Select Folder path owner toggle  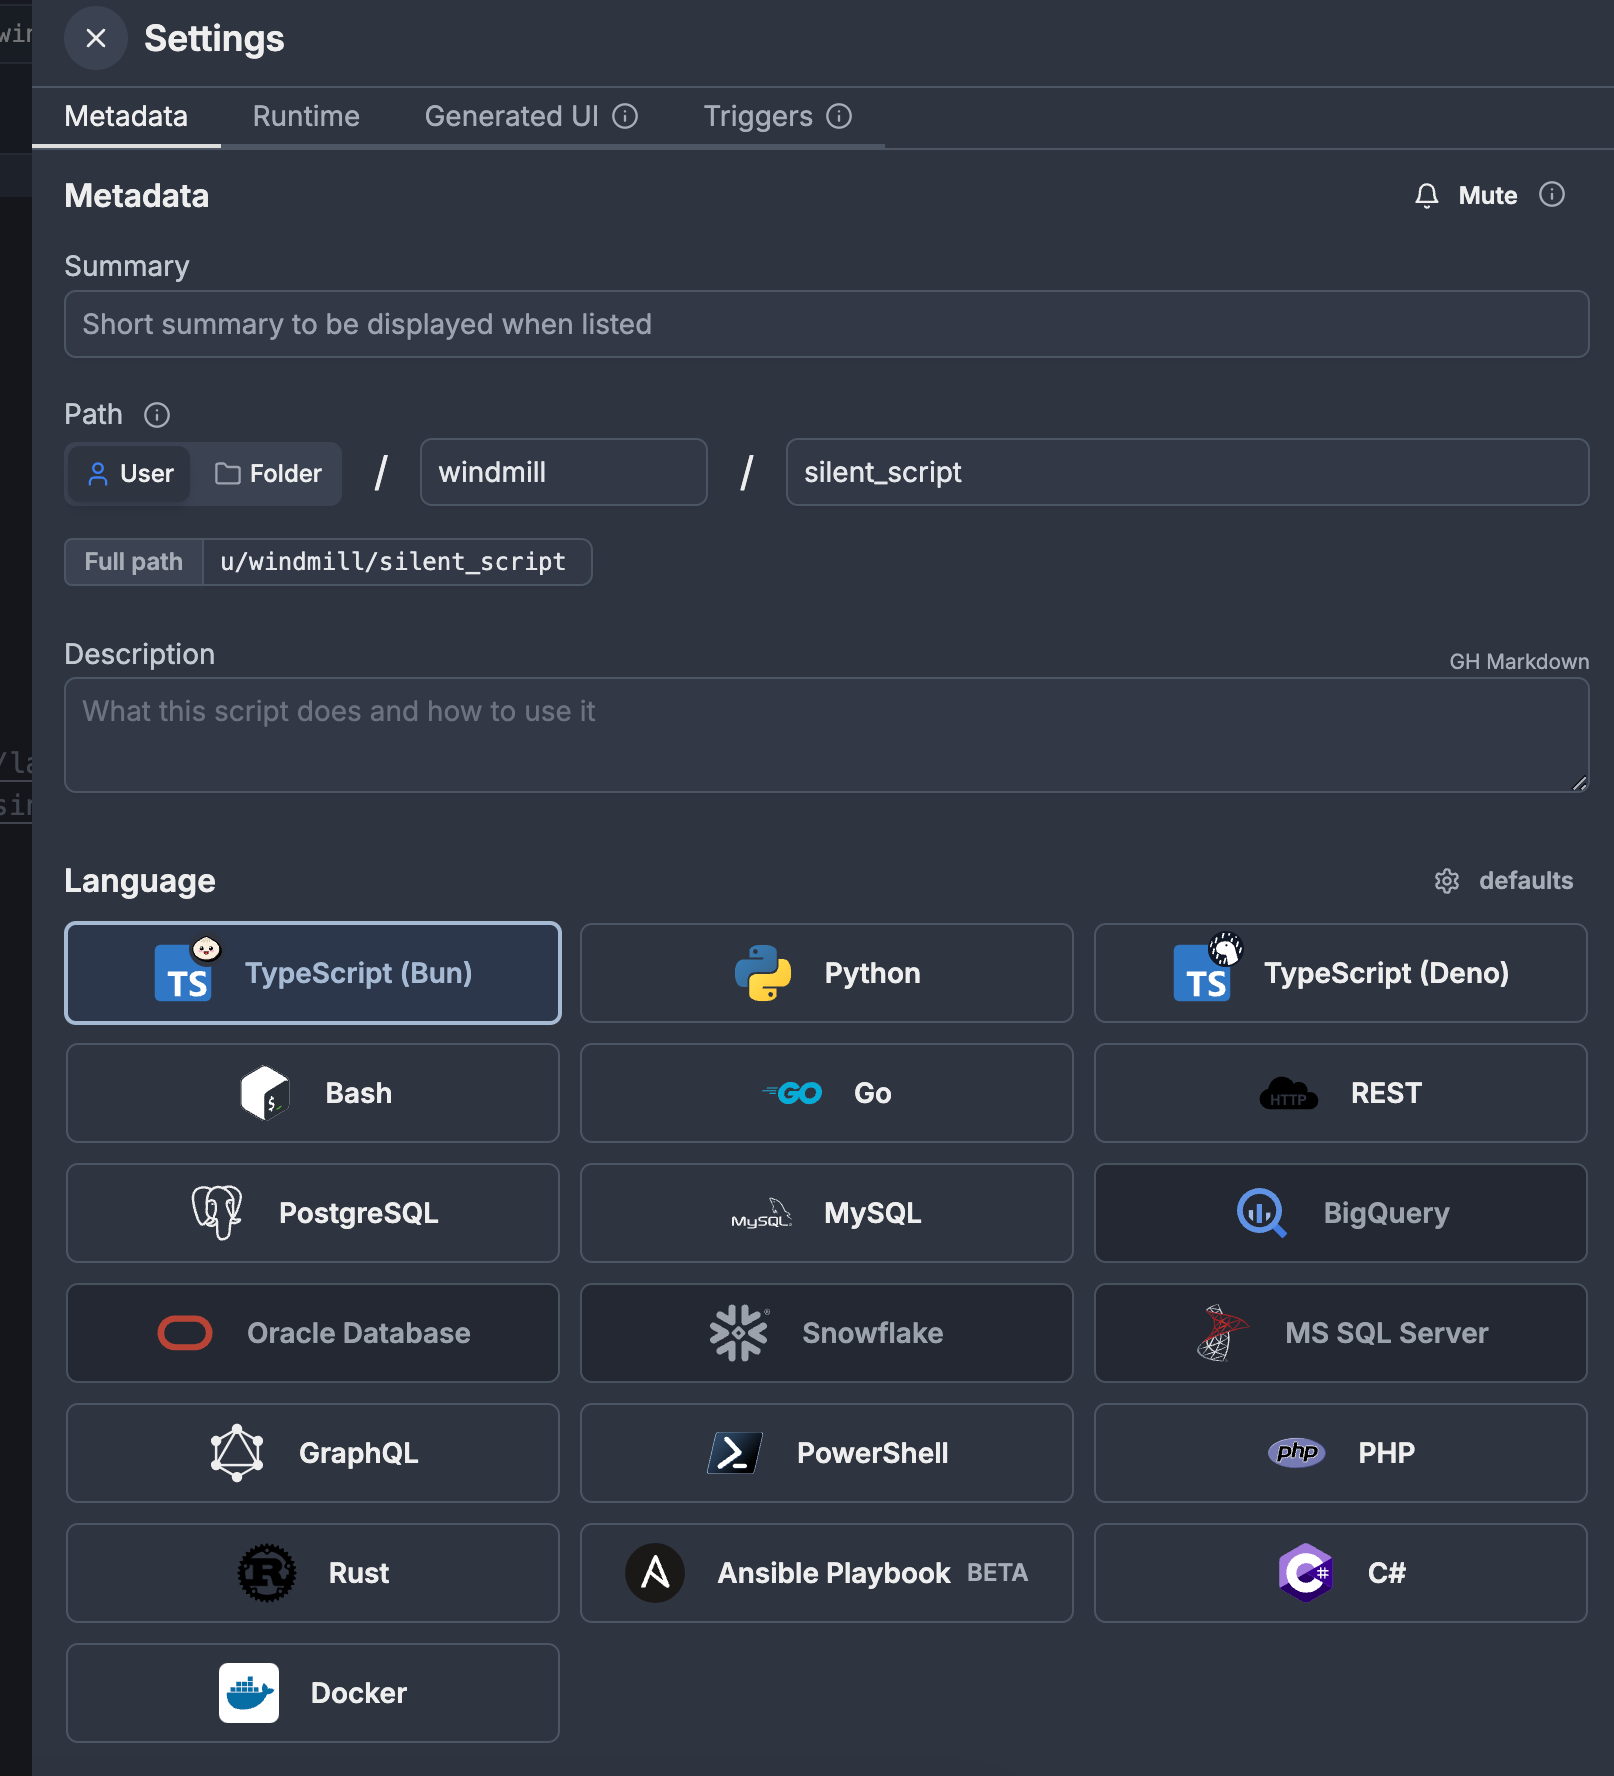click(x=268, y=474)
